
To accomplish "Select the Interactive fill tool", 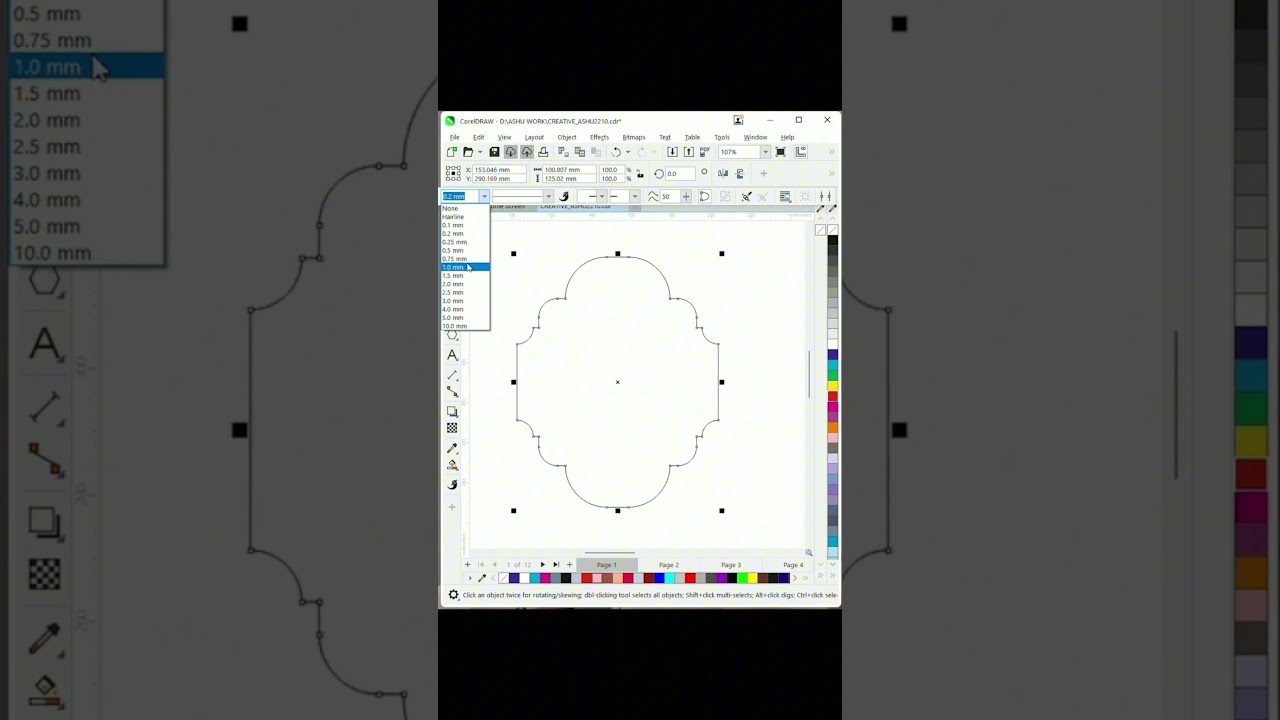I will coord(452,465).
